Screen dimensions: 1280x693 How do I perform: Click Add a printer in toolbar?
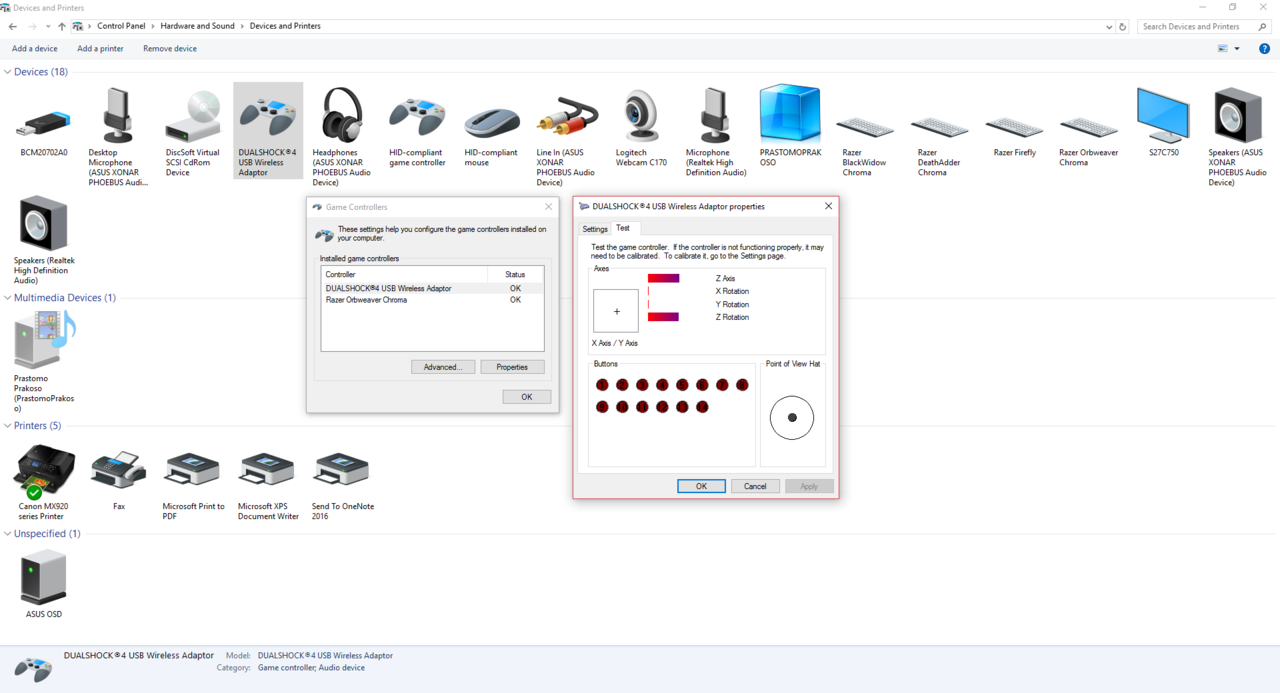(100, 49)
